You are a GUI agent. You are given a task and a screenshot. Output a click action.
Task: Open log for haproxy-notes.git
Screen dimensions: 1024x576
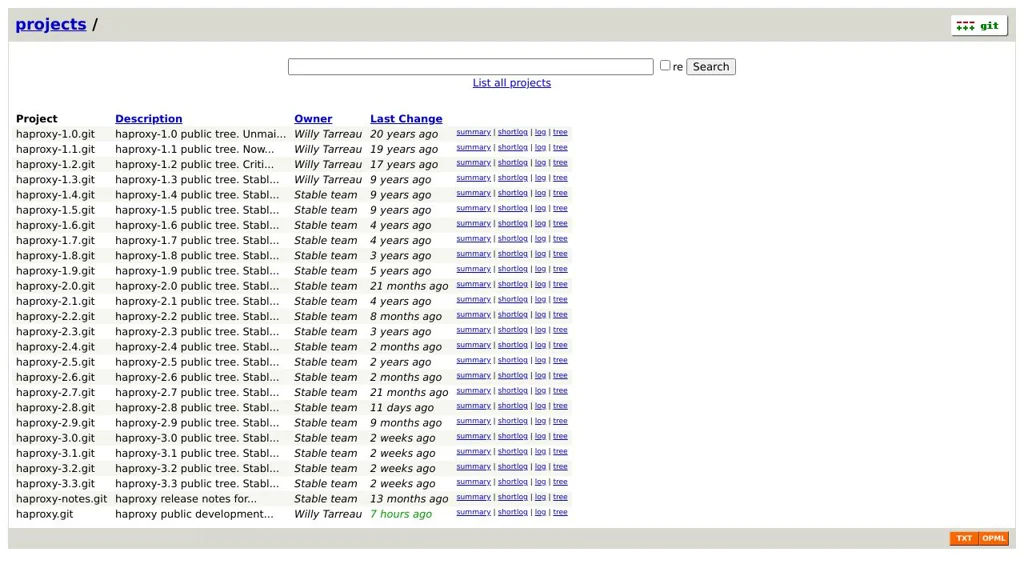[x=540, y=497]
